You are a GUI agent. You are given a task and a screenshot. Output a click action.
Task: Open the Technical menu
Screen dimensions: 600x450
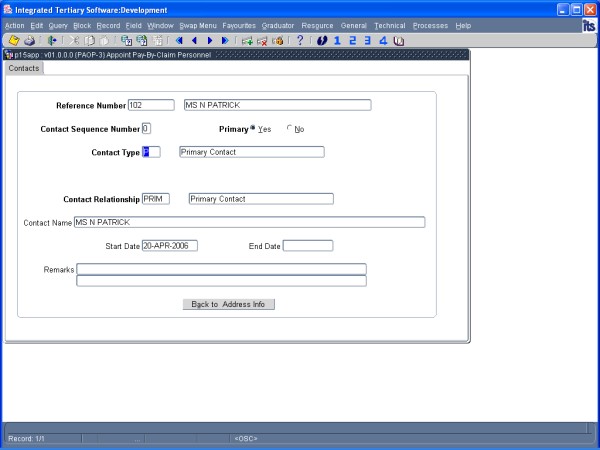coord(390,26)
